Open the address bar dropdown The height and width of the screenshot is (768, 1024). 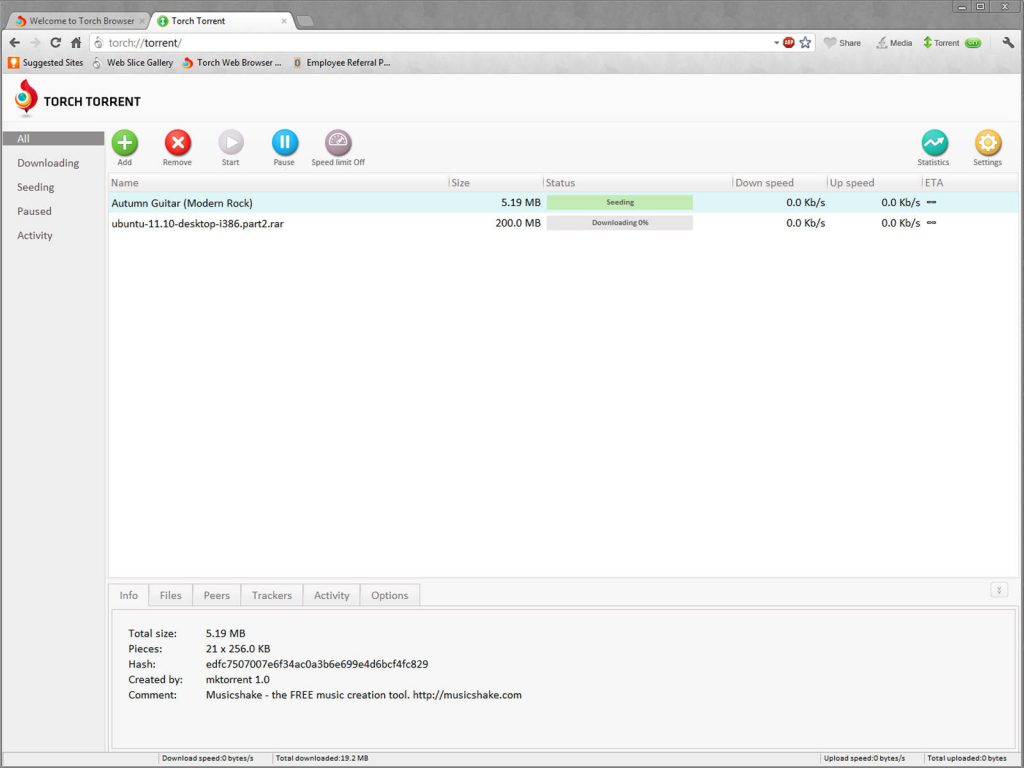[774, 43]
